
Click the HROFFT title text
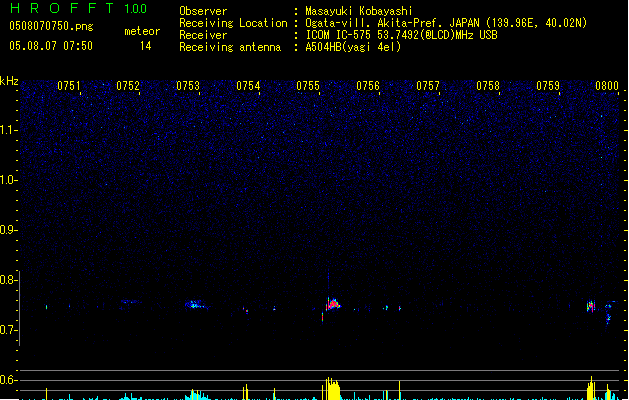coord(62,8)
